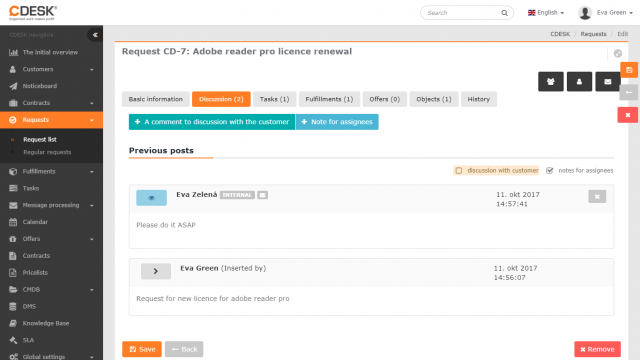The image size is (640, 360).
Task: Click the group users icon button
Action: [x=551, y=82]
